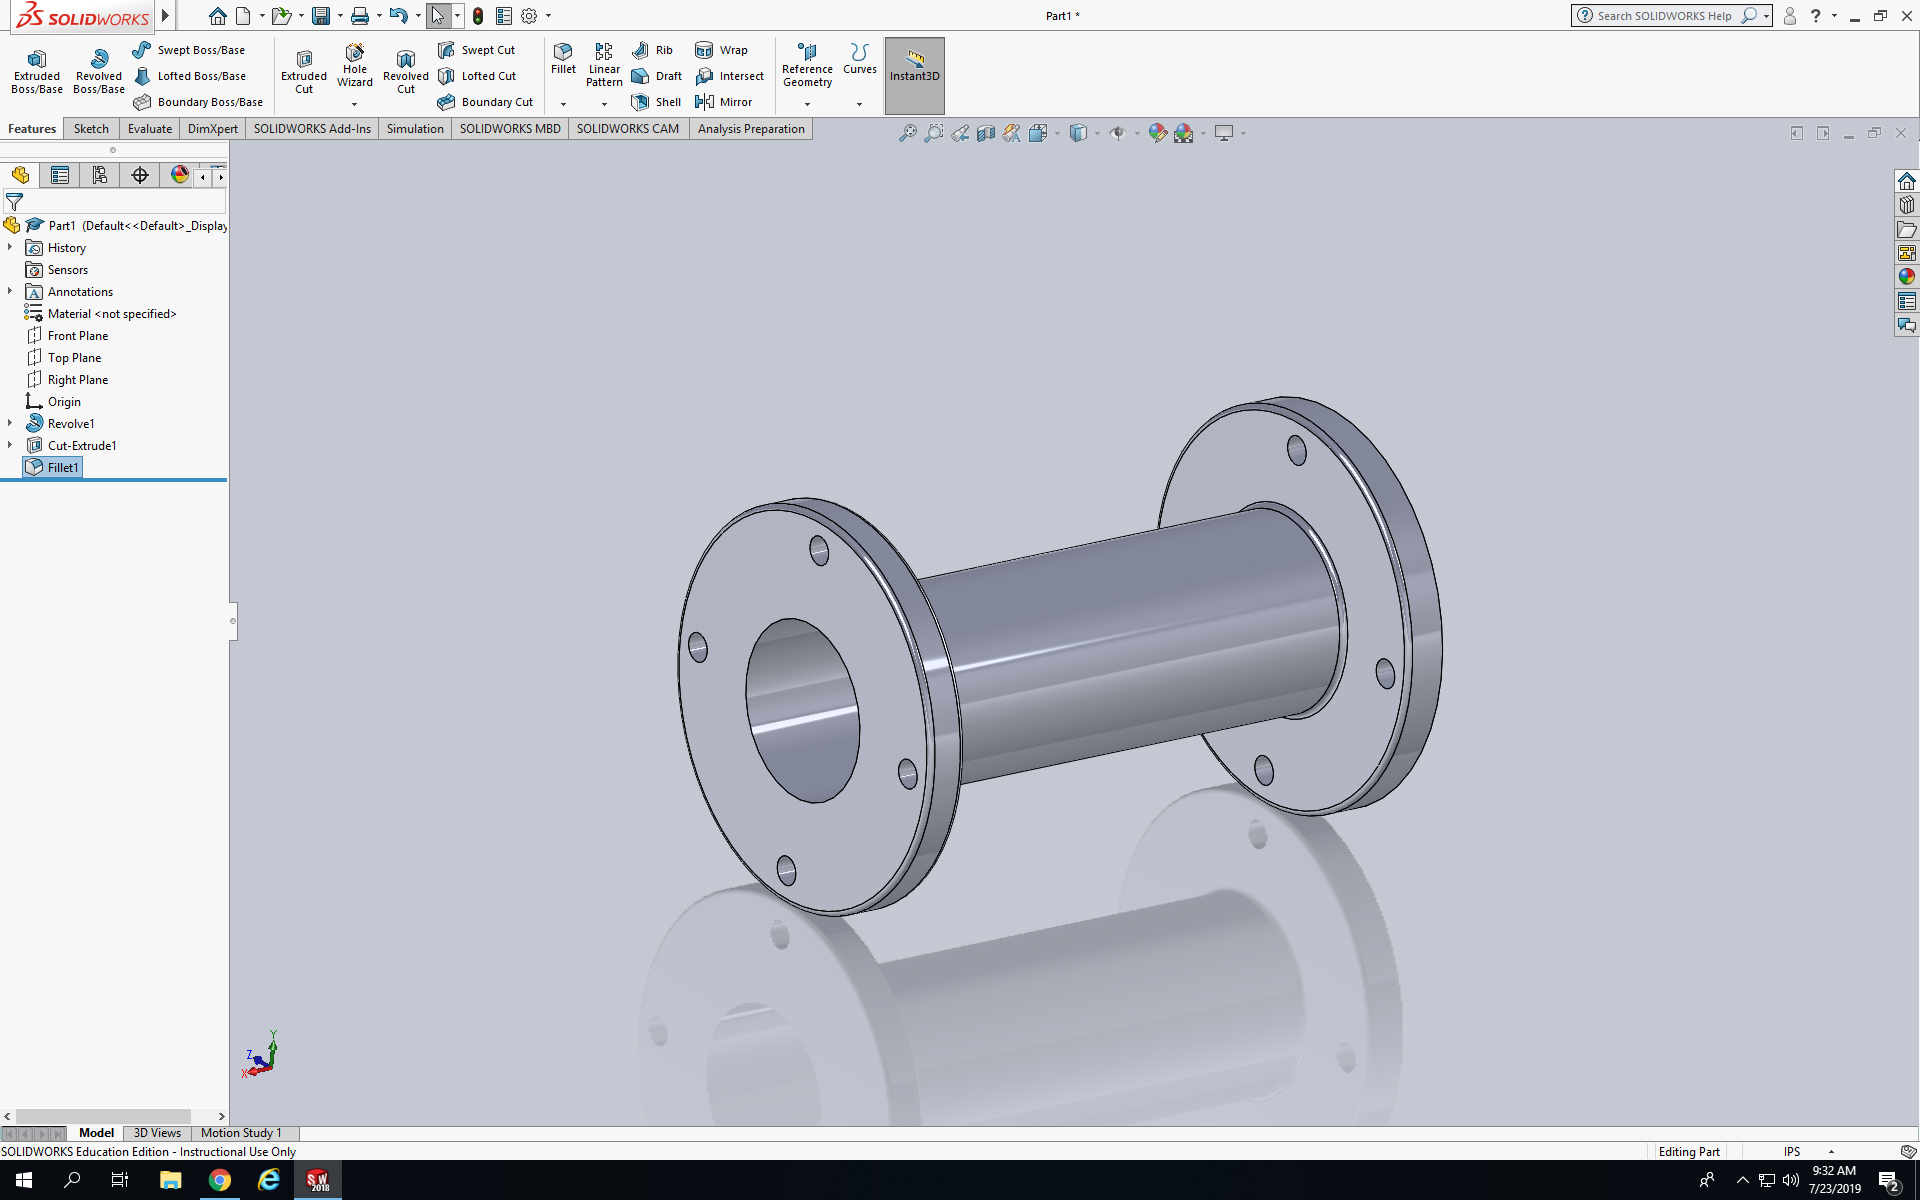Image resolution: width=1920 pixels, height=1200 pixels.
Task: Select the Motion Study 1 tab
Action: pos(241,1133)
